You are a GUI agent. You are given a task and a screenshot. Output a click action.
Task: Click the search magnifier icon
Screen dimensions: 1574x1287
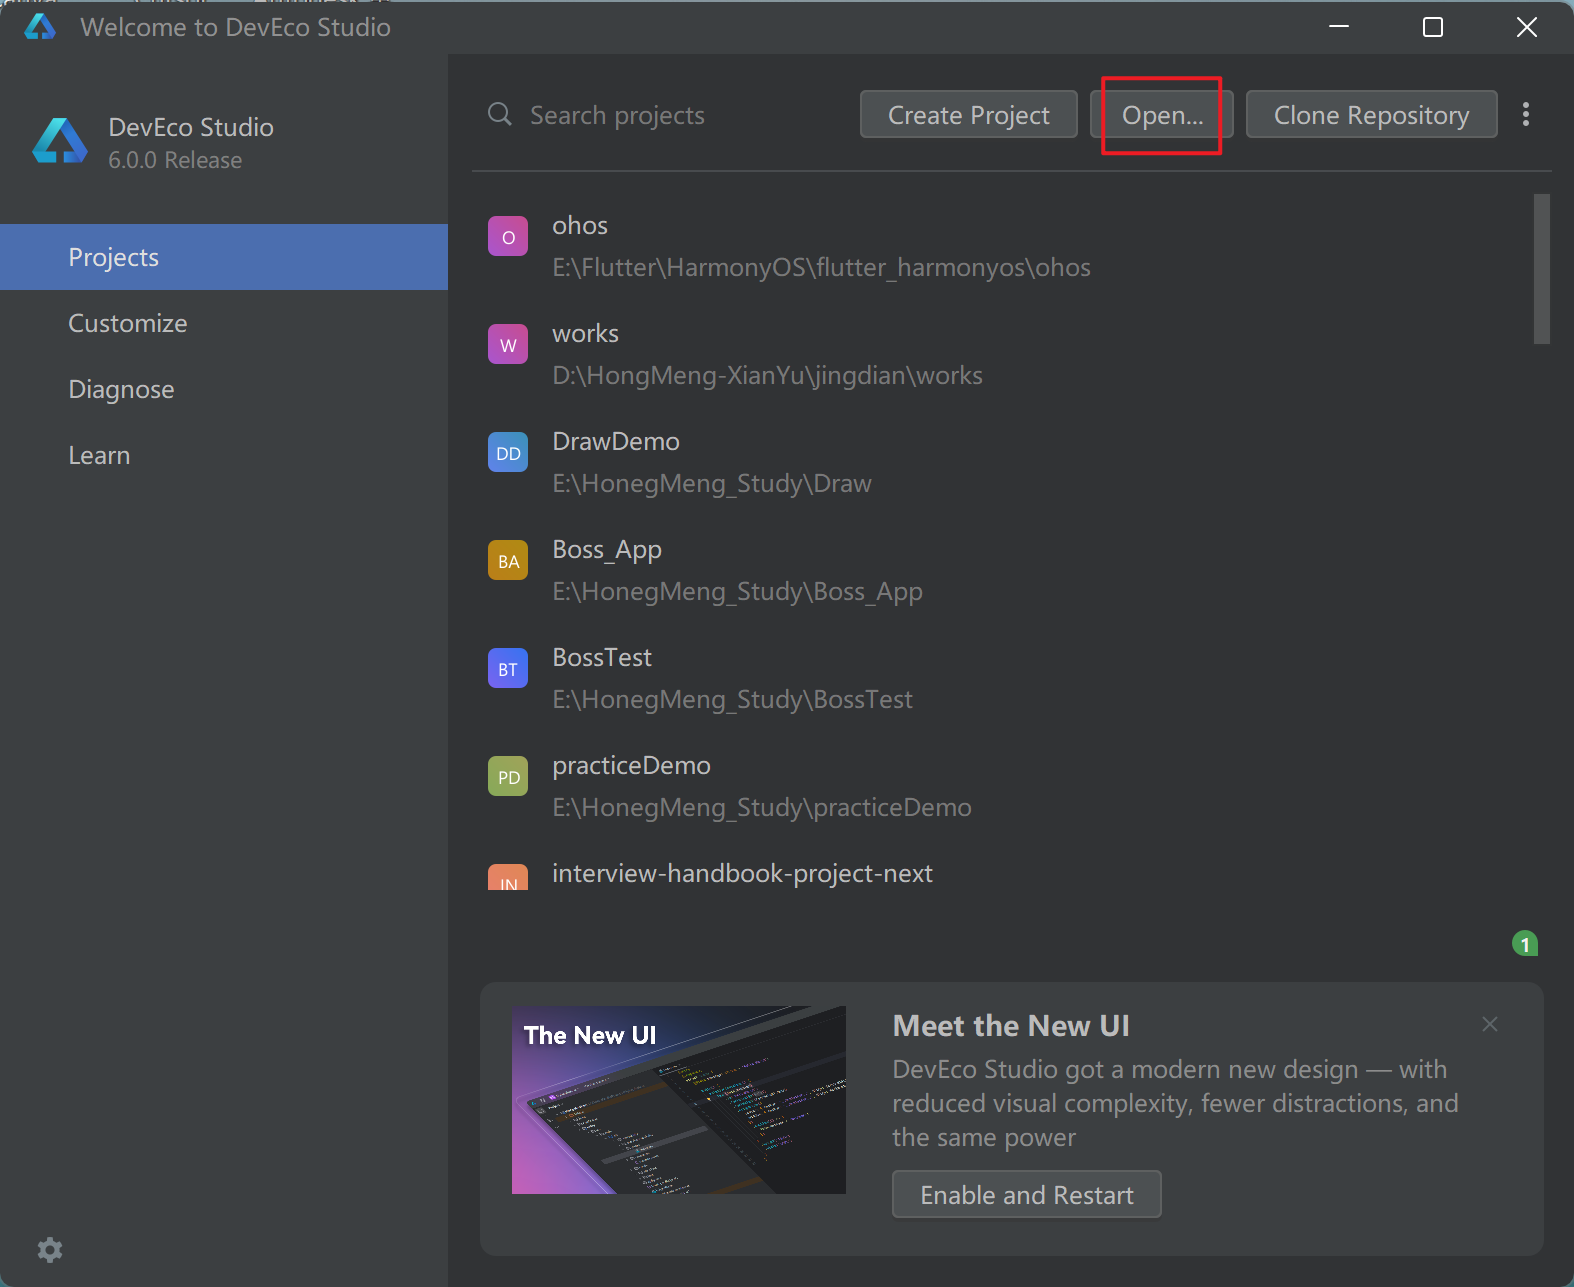point(500,114)
